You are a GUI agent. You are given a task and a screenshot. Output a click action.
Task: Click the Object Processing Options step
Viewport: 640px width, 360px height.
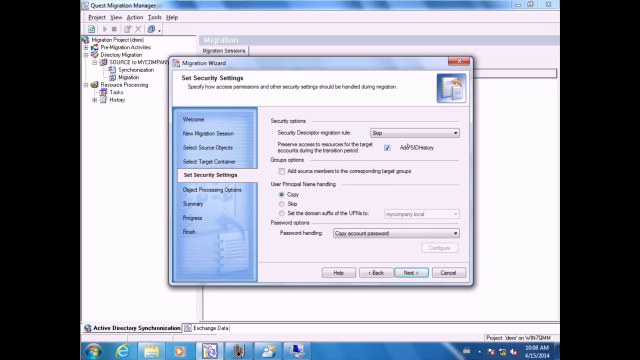point(212,190)
